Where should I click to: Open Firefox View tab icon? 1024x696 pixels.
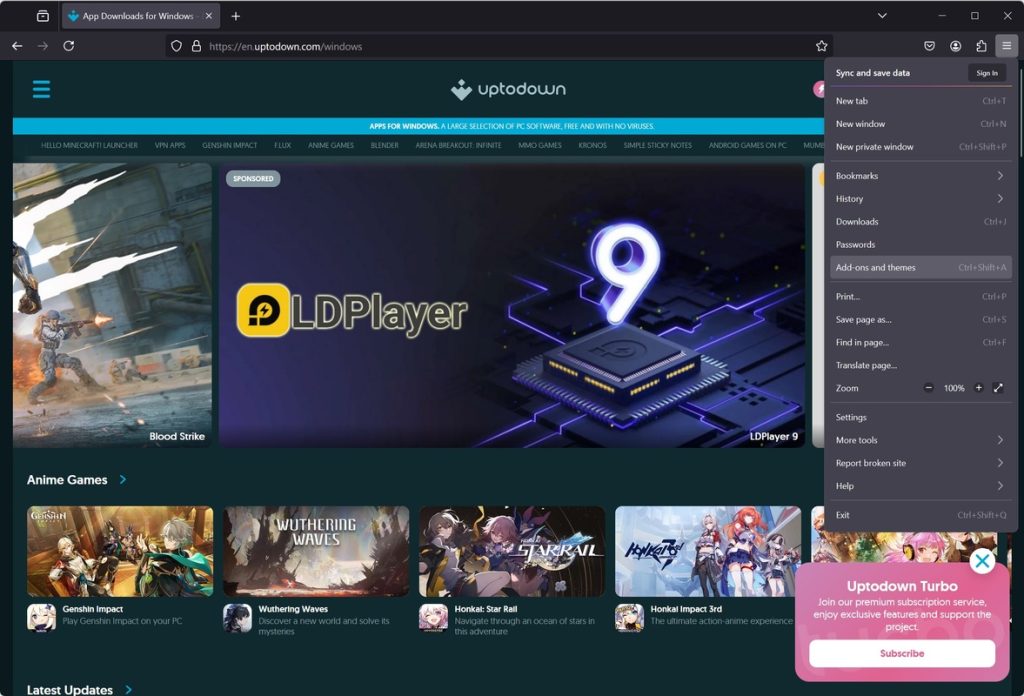click(x=42, y=16)
